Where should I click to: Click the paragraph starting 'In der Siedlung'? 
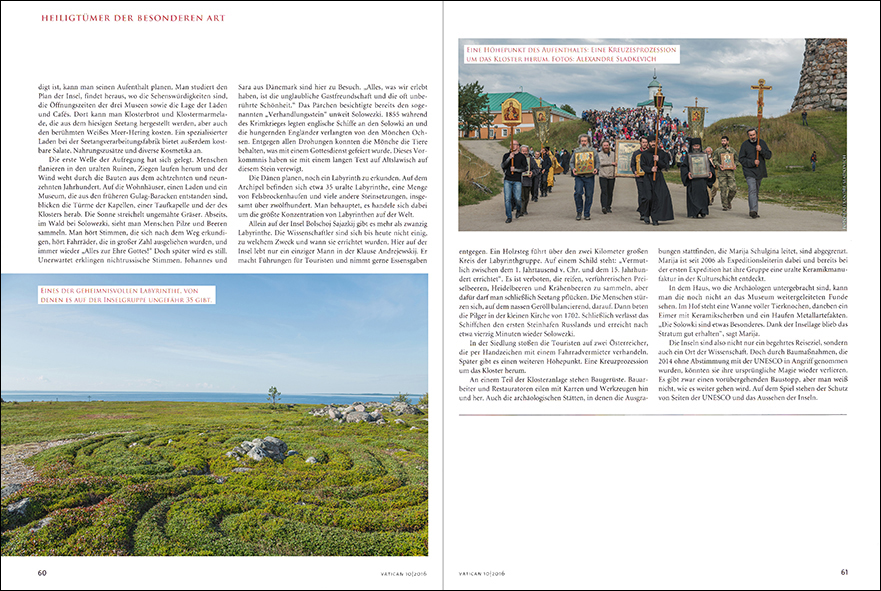point(553,356)
